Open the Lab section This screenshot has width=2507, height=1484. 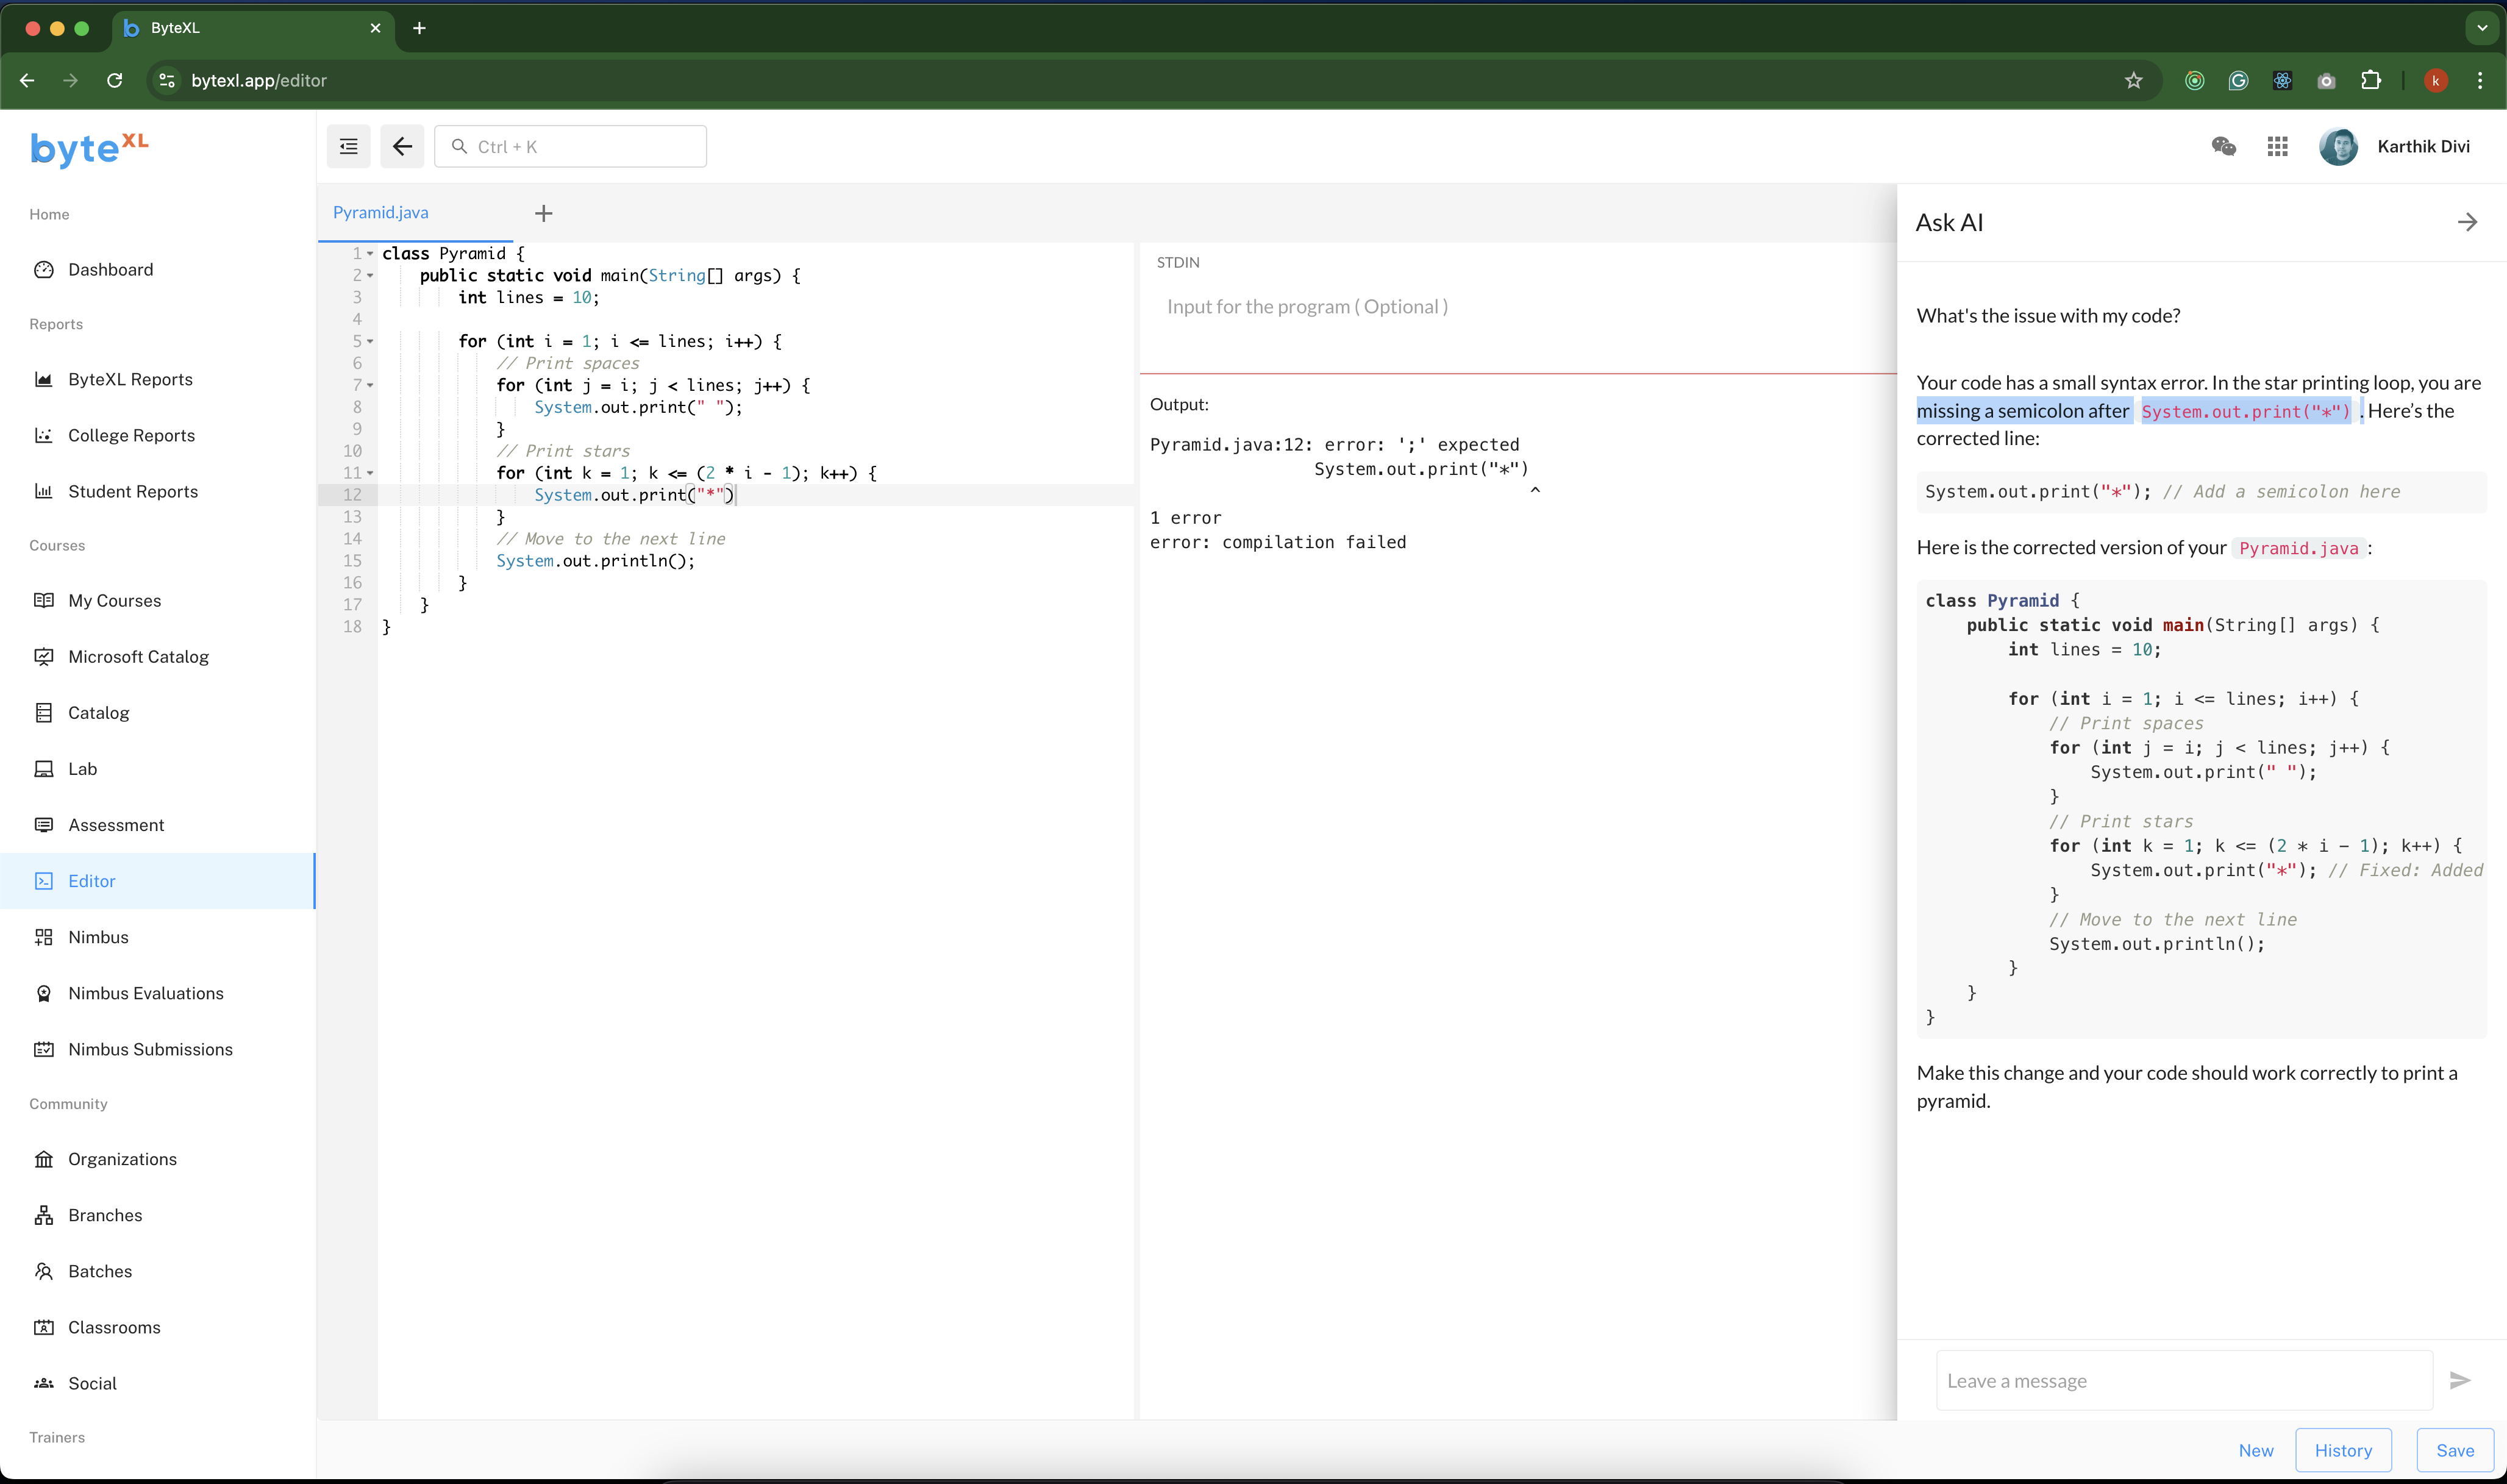click(82, 768)
